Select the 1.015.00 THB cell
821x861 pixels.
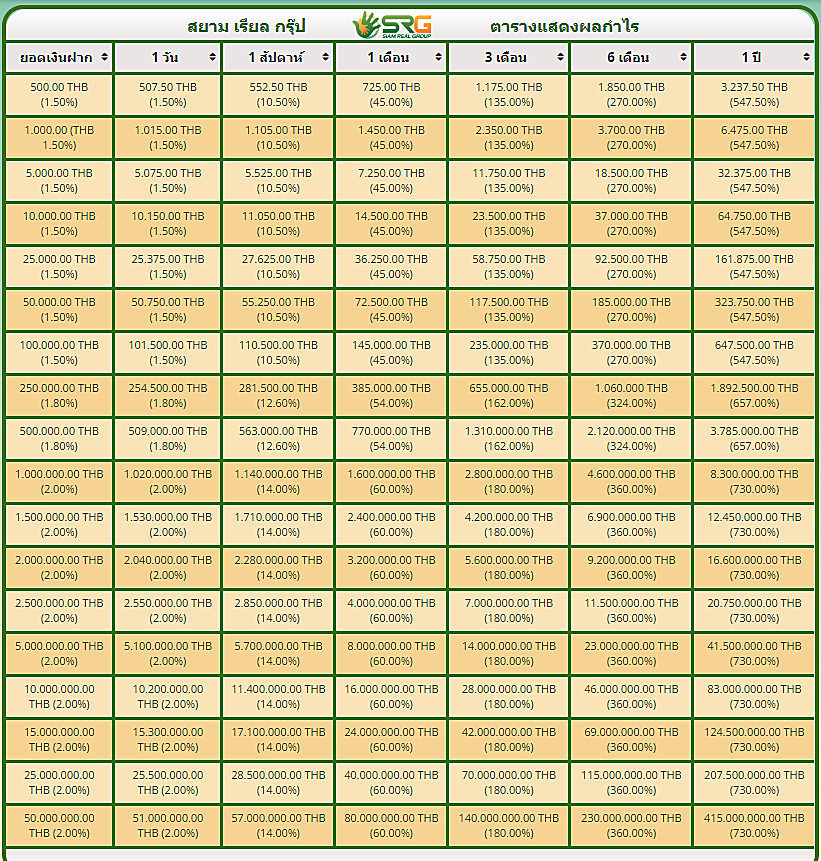(x=168, y=138)
